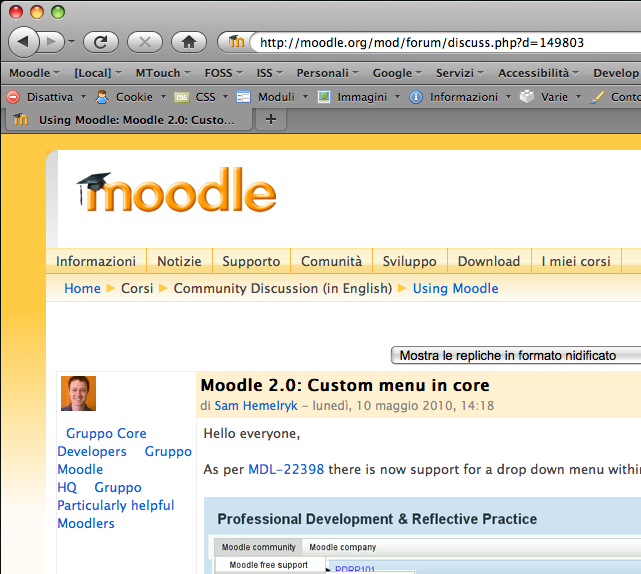The height and width of the screenshot is (574, 641).
Task: Click the Immagini picture icon
Action: [x=324, y=97]
